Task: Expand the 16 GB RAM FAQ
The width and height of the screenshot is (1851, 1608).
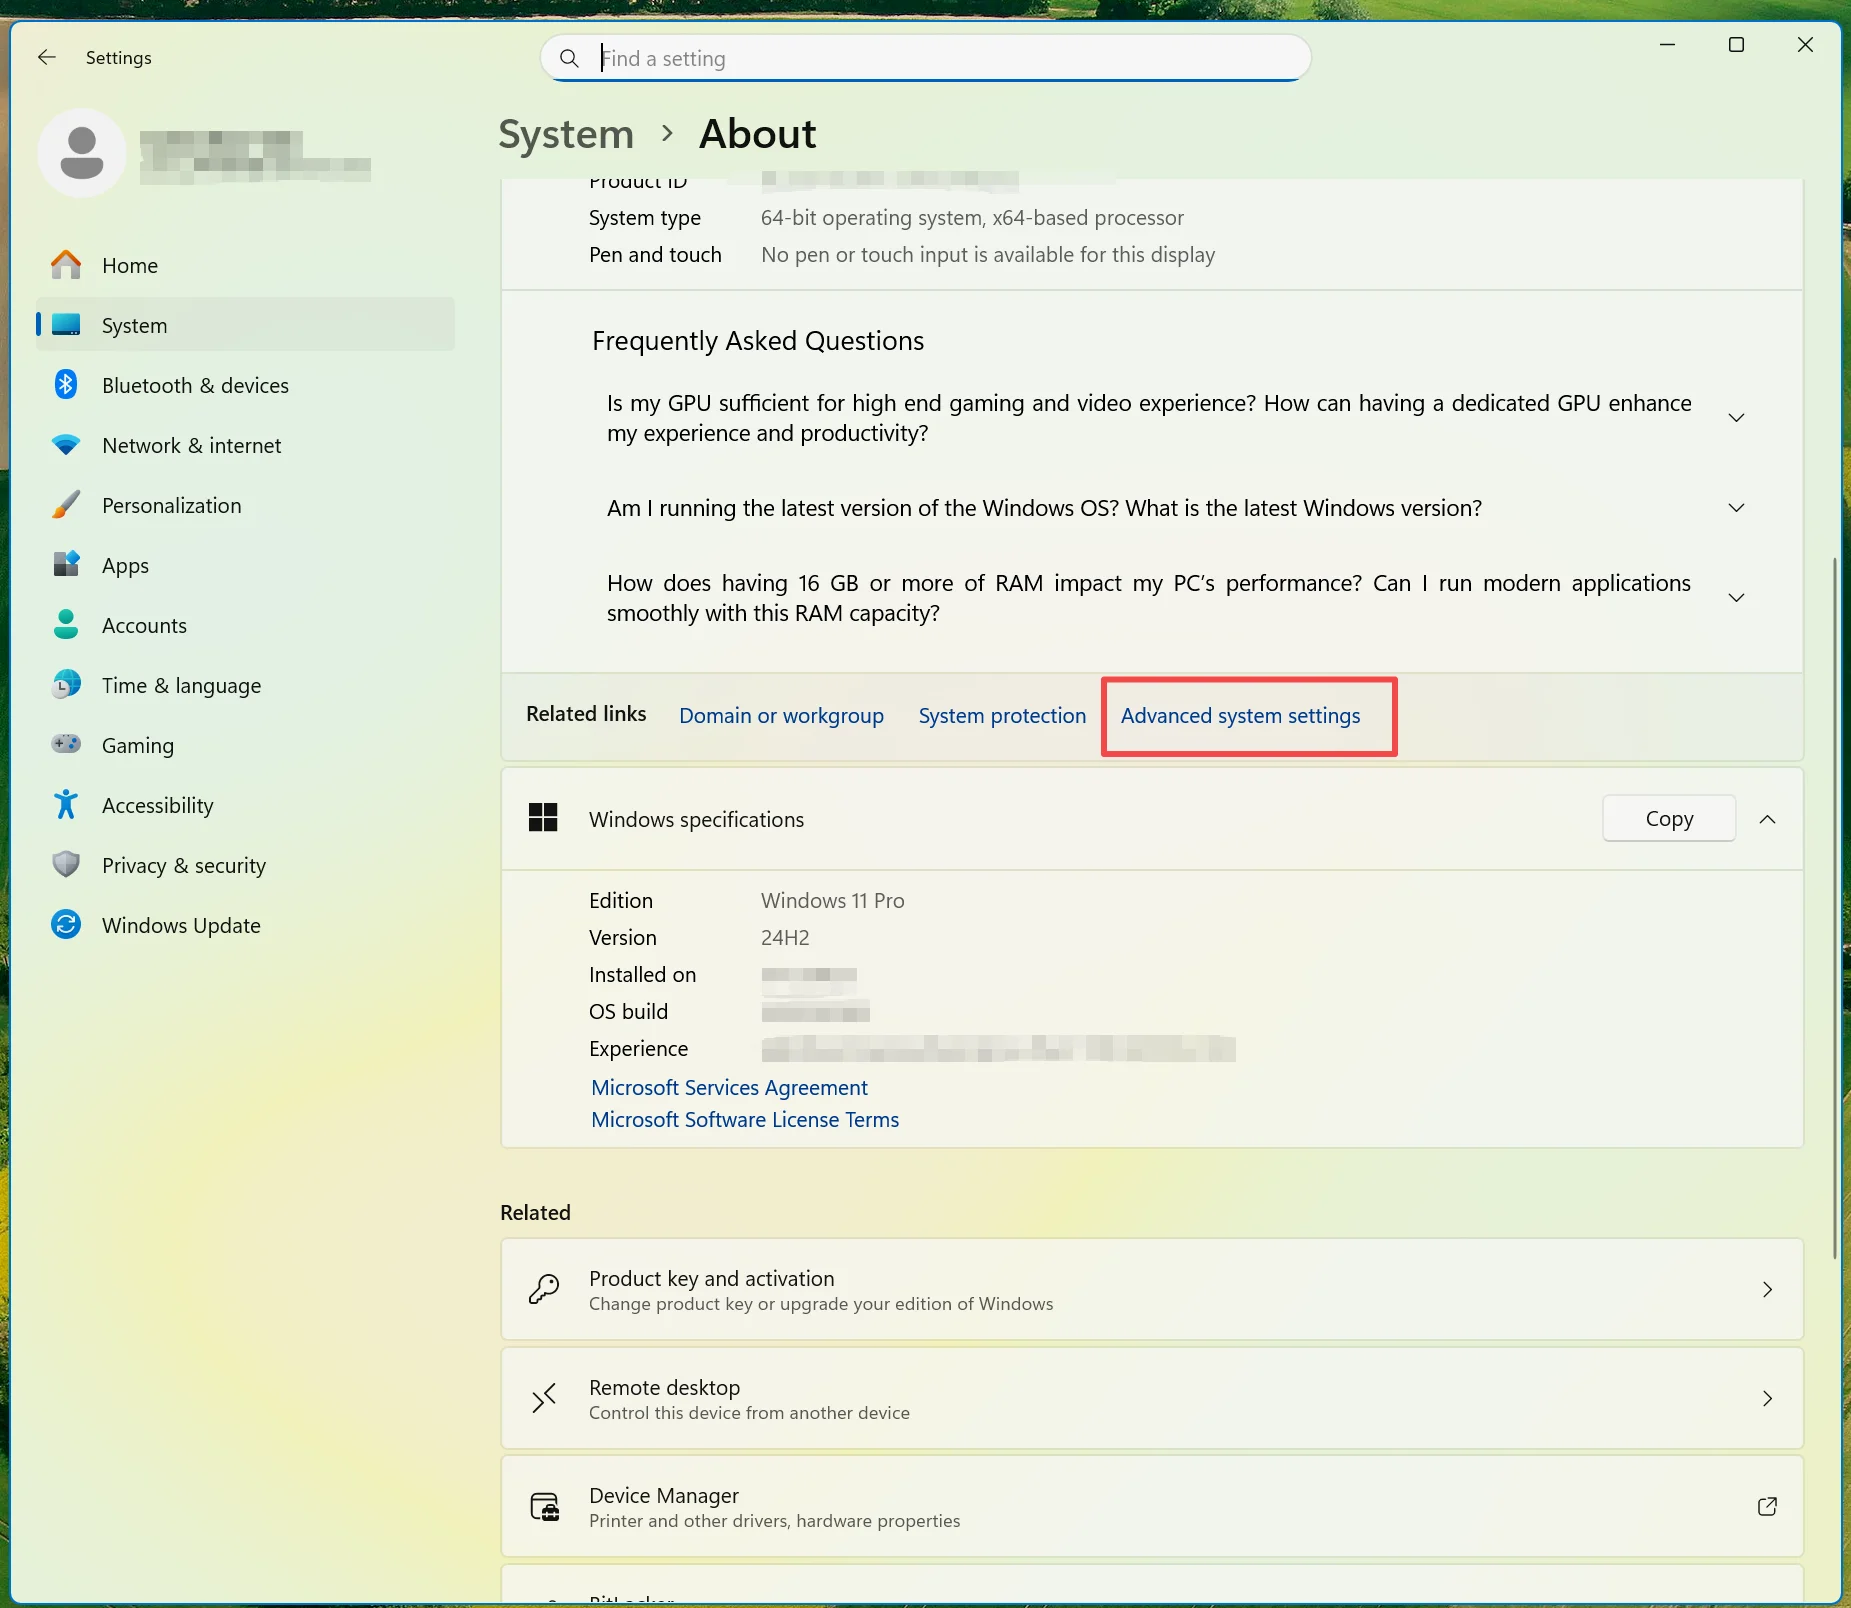Action: point(1736,598)
